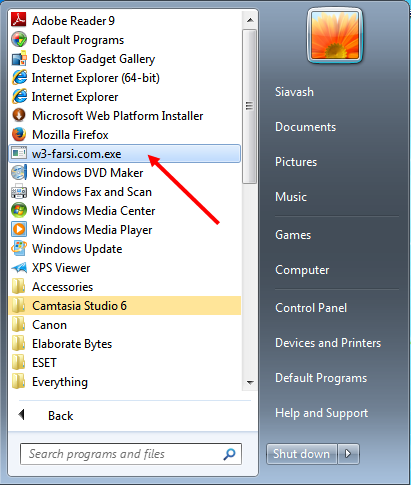The height and width of the screenshot is (485, 411).
Task: Open Default Programs in the right pane
Action: (x=321, y=378)
